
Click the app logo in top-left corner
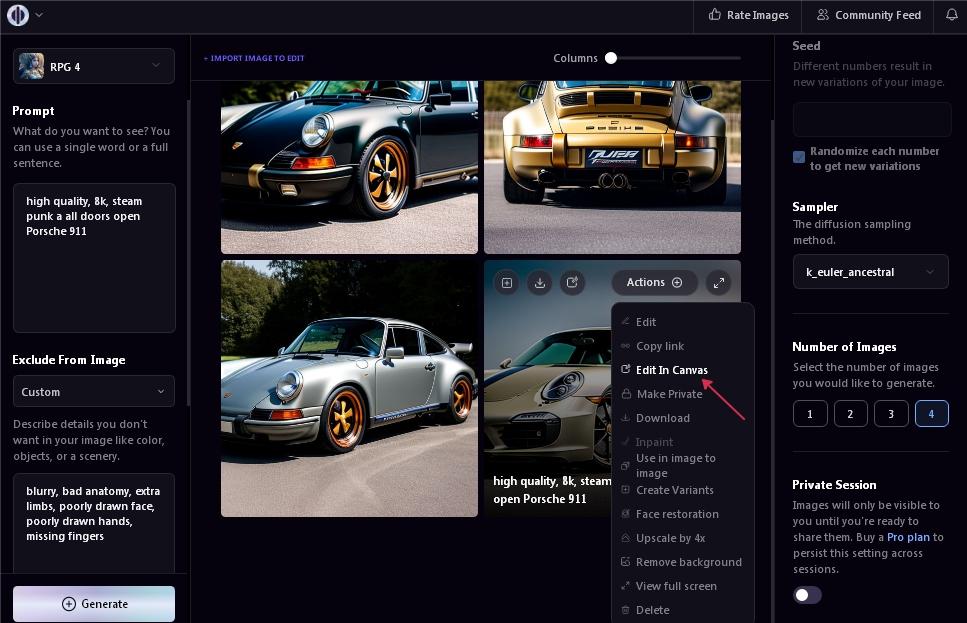click(18, 15)
